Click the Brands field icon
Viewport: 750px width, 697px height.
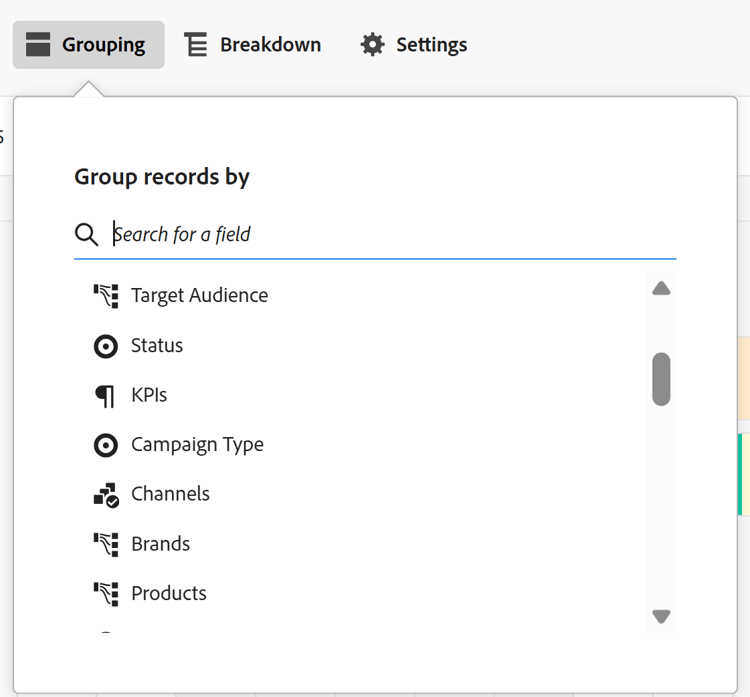pyautogui.click(x=106, y=544)
